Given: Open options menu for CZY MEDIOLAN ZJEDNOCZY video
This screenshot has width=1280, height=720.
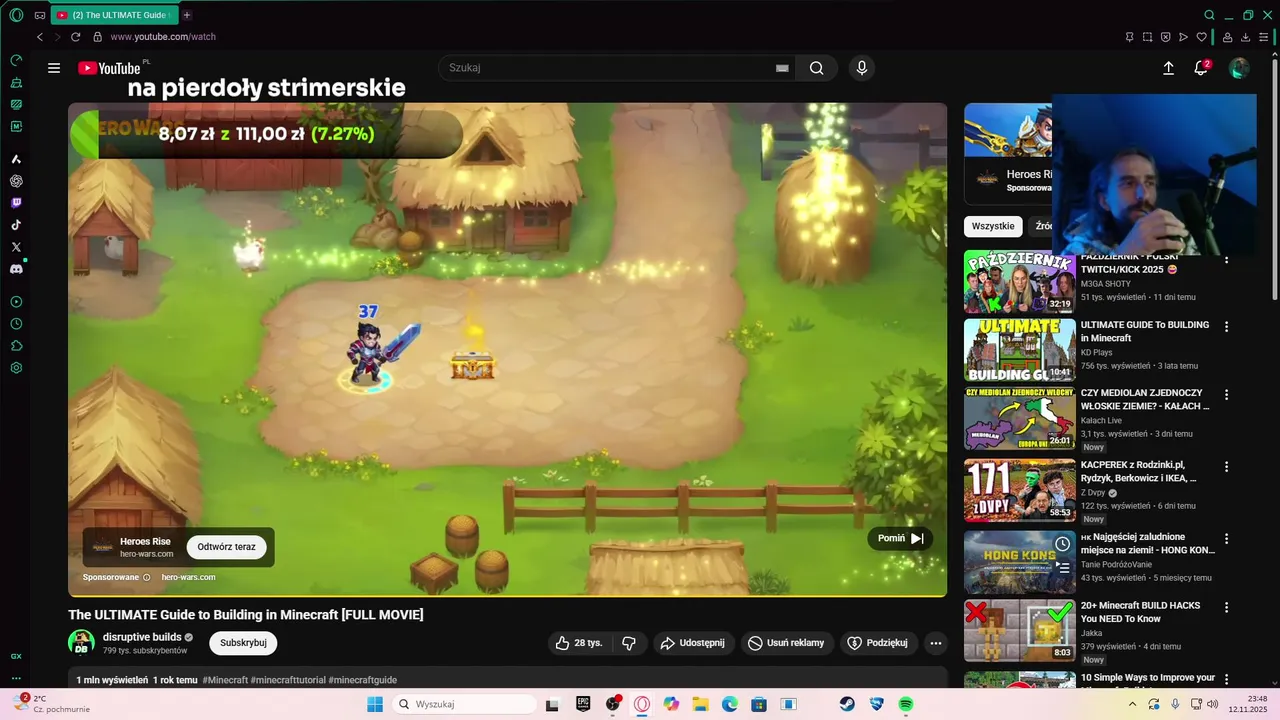Looking at the screenshot, I should (1226, 395).
